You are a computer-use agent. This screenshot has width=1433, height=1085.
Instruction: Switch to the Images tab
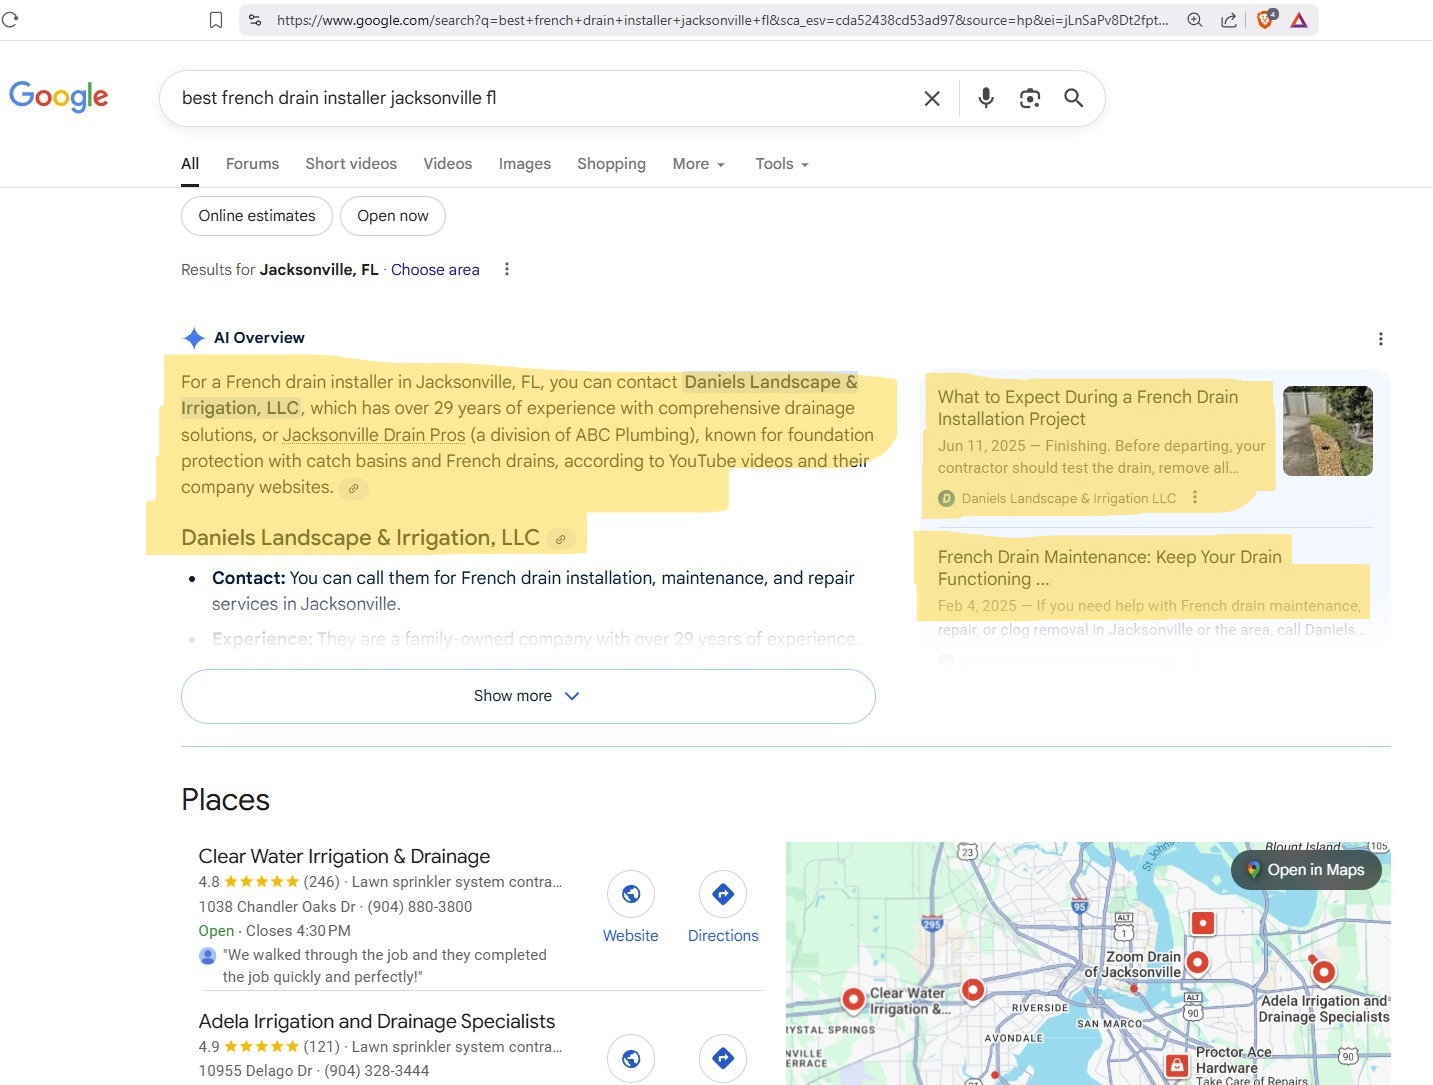pyautogui.click(x=524, y=164)
